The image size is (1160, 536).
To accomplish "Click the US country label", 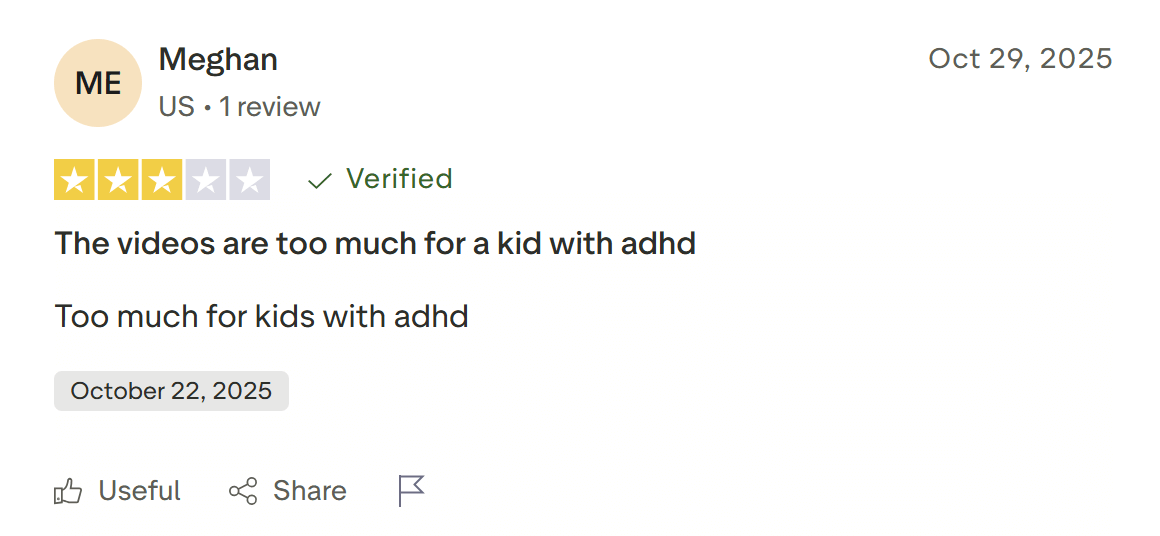I will pos(176,107).
